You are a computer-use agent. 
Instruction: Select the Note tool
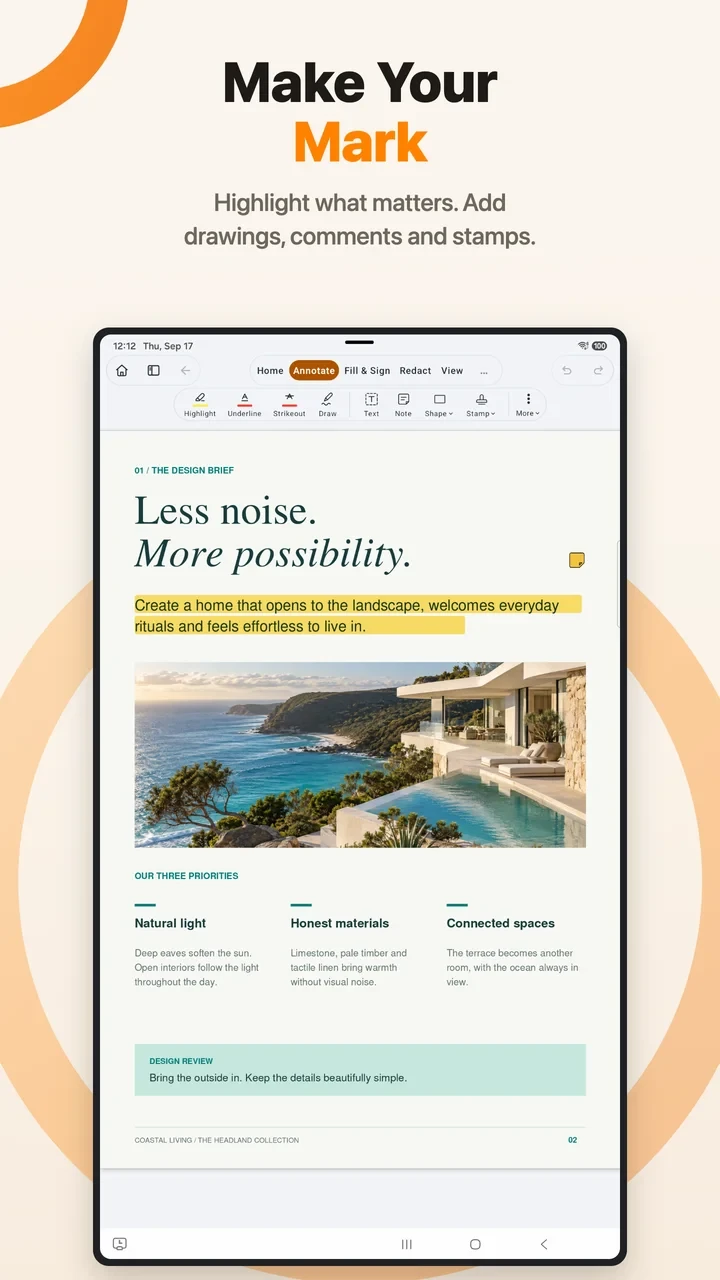tap(403, 404)
